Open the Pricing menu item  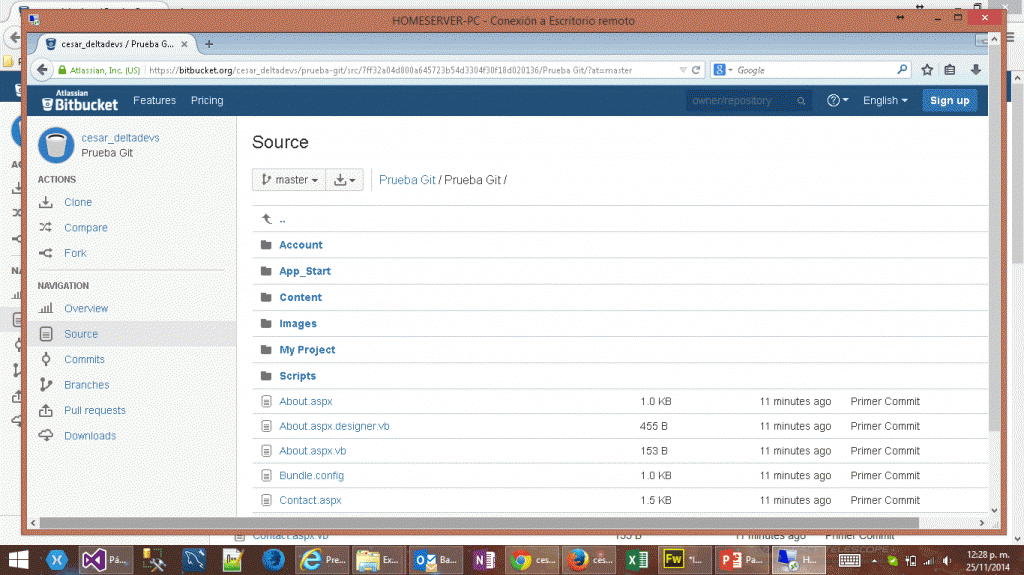point(207,101)
